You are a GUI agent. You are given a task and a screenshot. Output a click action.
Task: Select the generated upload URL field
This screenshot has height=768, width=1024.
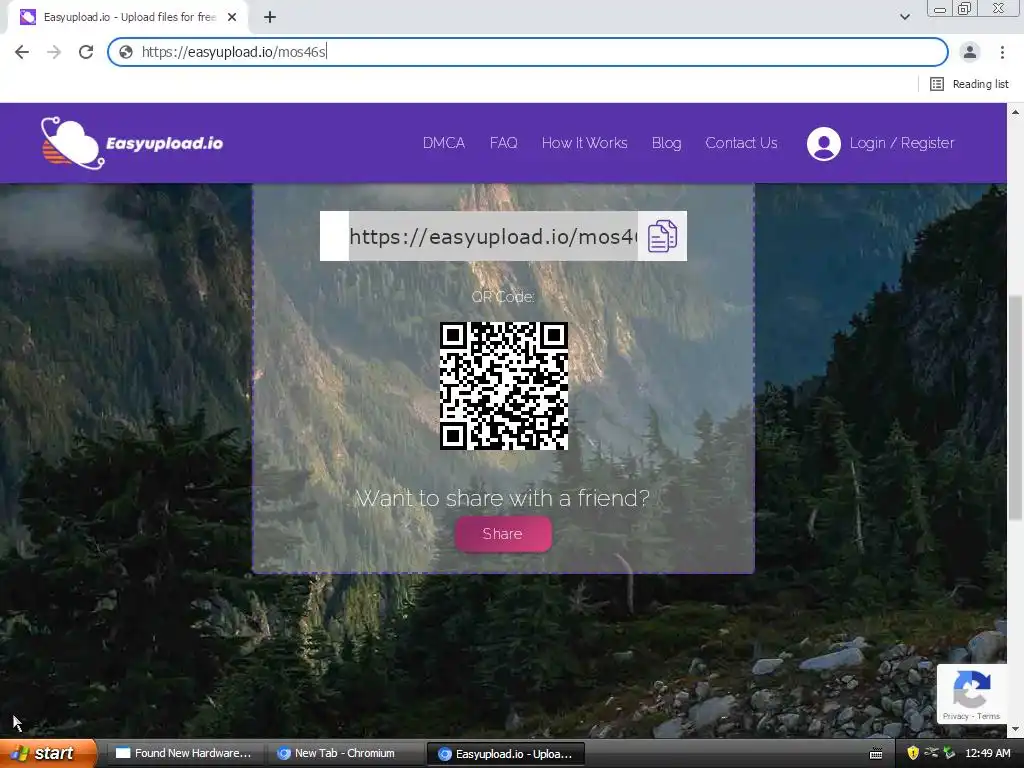(493, 236)
